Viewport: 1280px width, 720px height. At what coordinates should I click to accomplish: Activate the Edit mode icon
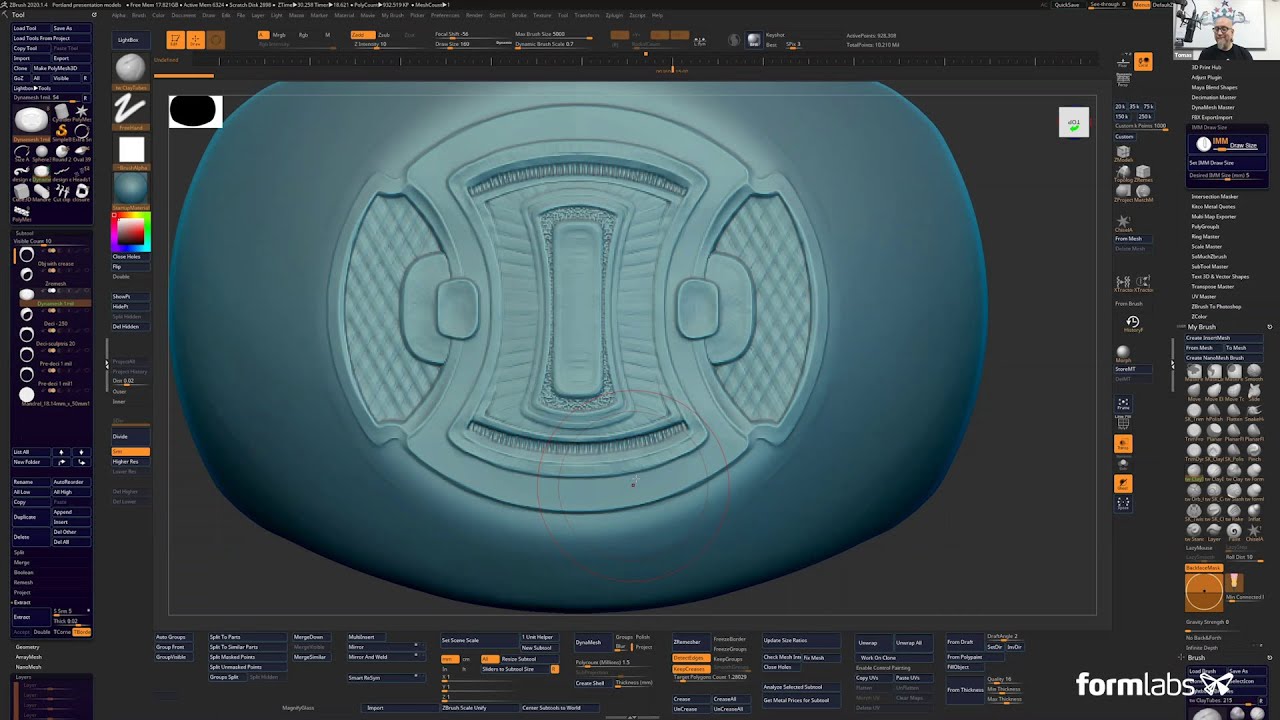point(175,40)
